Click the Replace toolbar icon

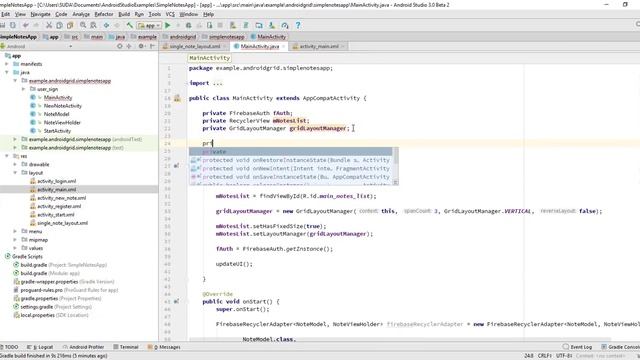coord(93,25)
